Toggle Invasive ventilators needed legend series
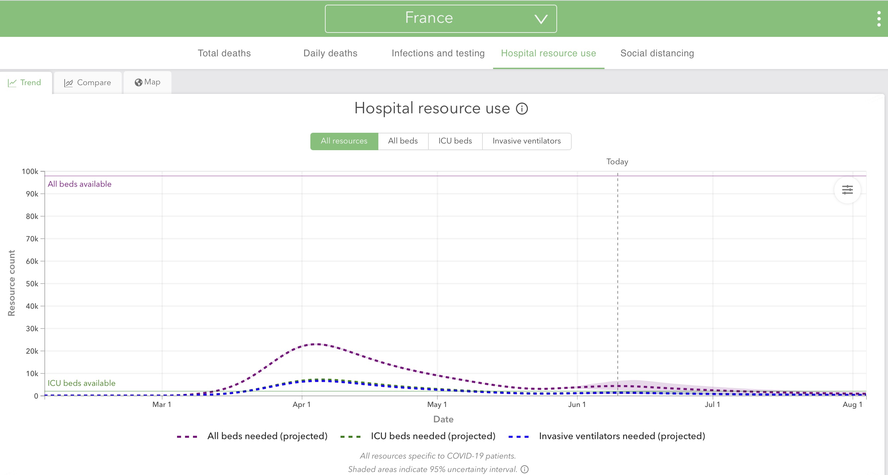Image resolution: width=888 pixels, height=475 pixels. coord(607,436)
